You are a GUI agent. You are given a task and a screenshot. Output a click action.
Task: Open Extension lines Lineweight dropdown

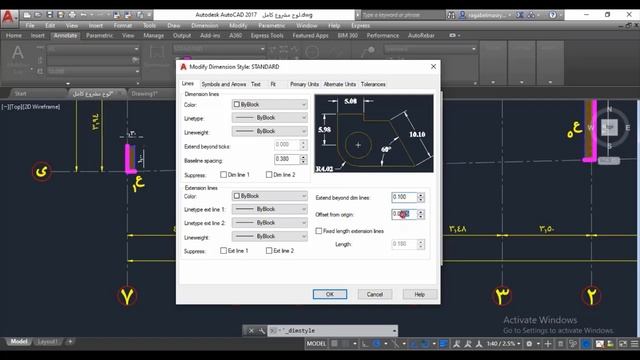[269, 236]
